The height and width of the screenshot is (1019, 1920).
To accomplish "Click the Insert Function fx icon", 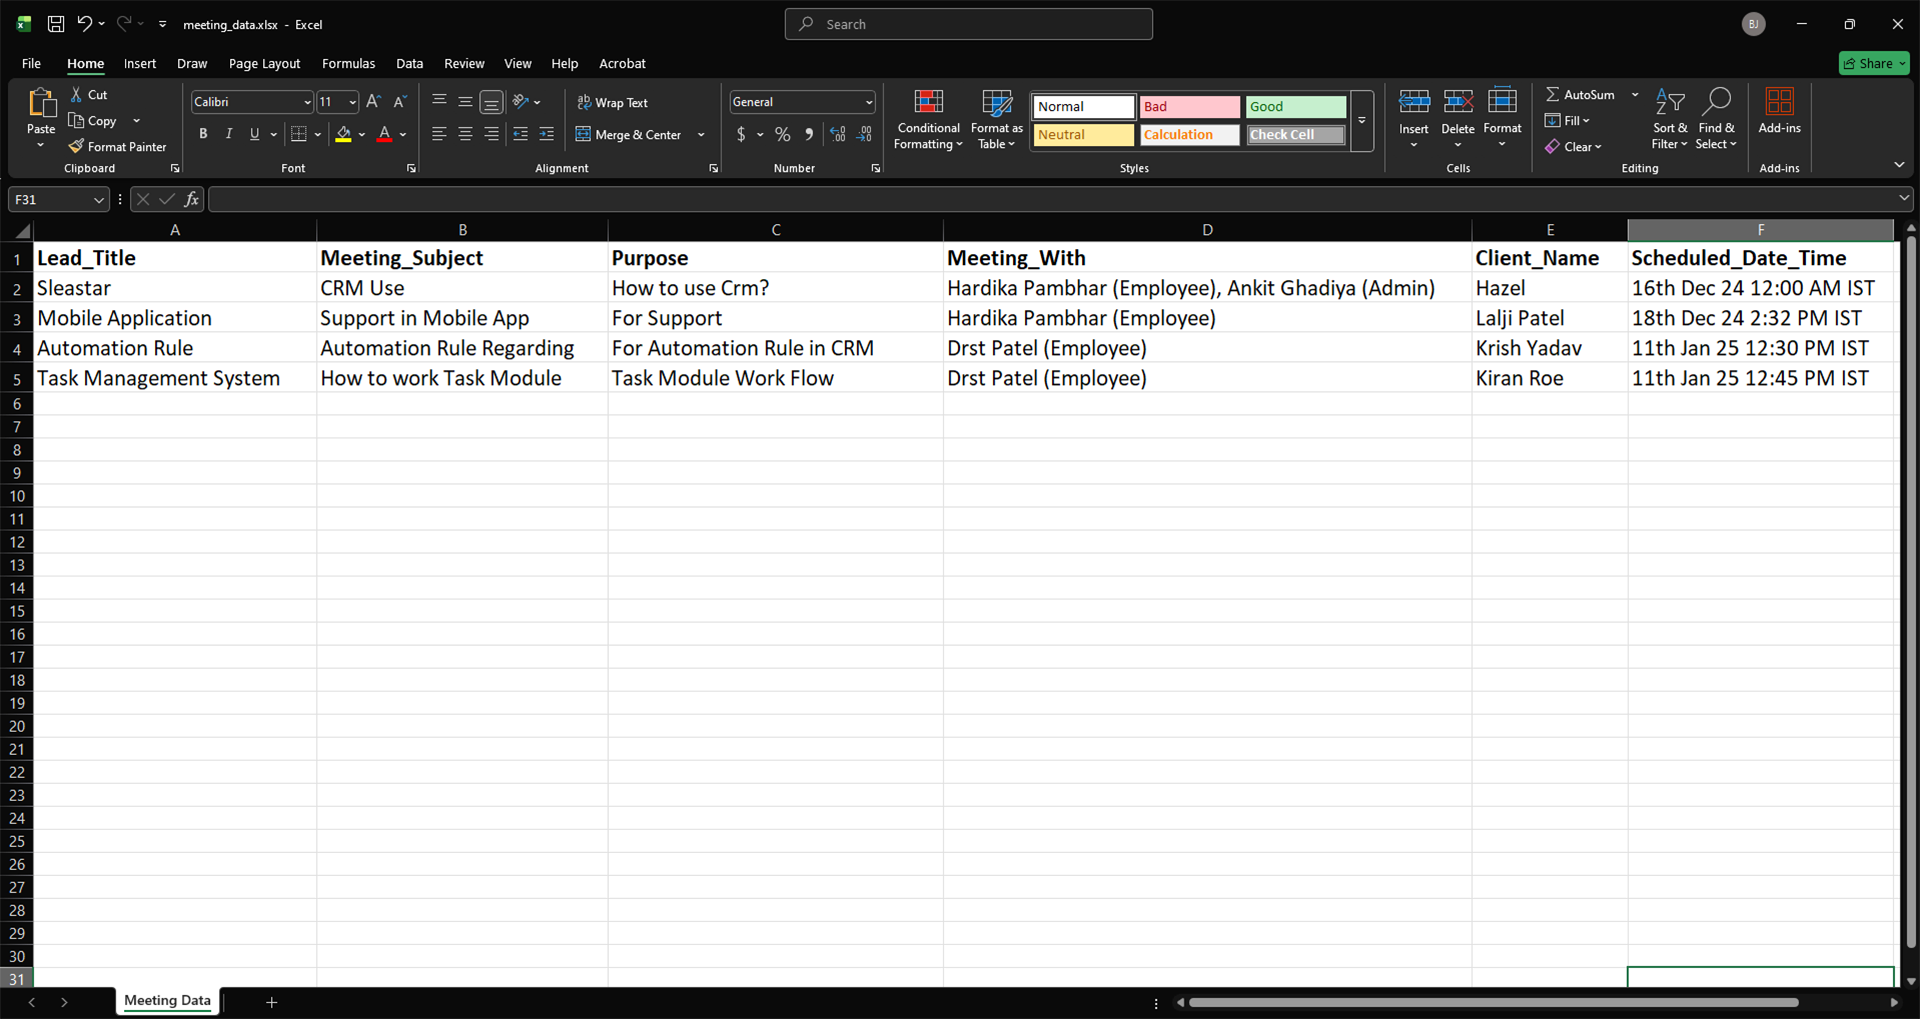I will pyautogui.click(x=191, y=199).
